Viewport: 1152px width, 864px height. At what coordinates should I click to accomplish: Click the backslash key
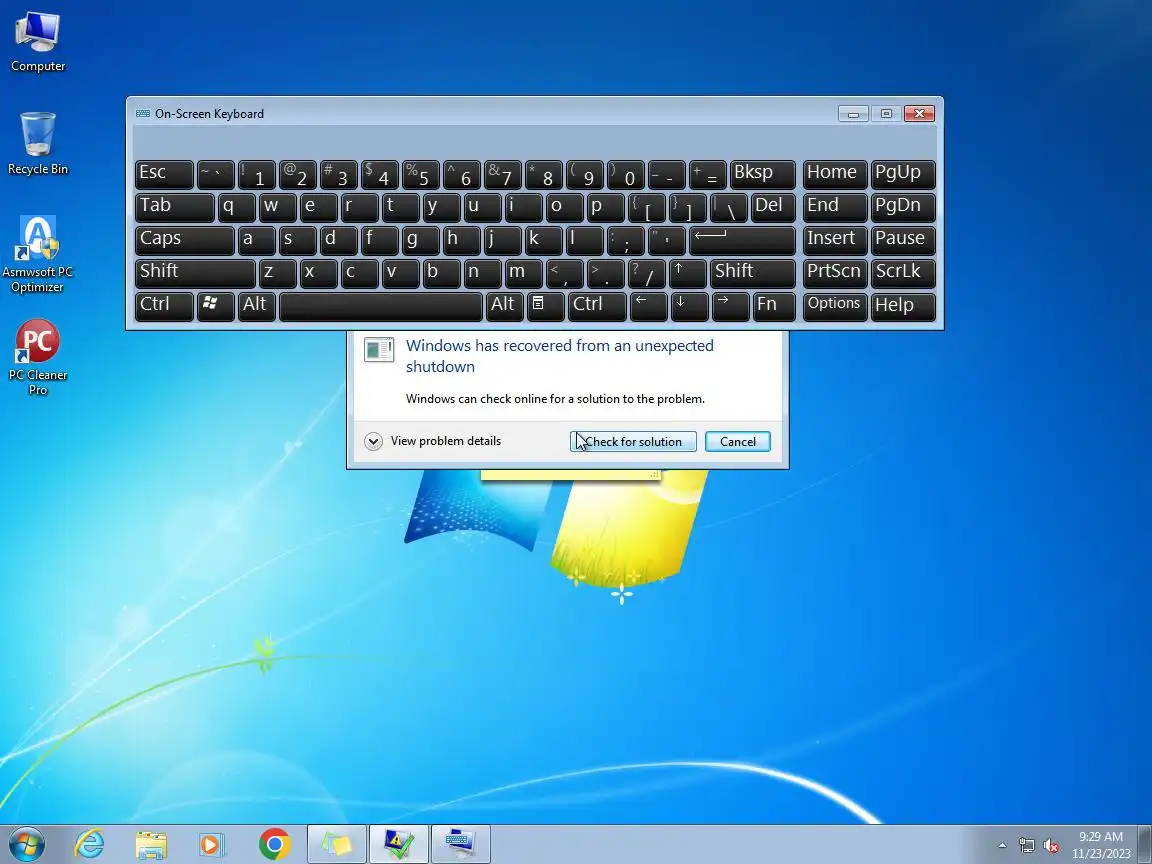click(728, 206)
